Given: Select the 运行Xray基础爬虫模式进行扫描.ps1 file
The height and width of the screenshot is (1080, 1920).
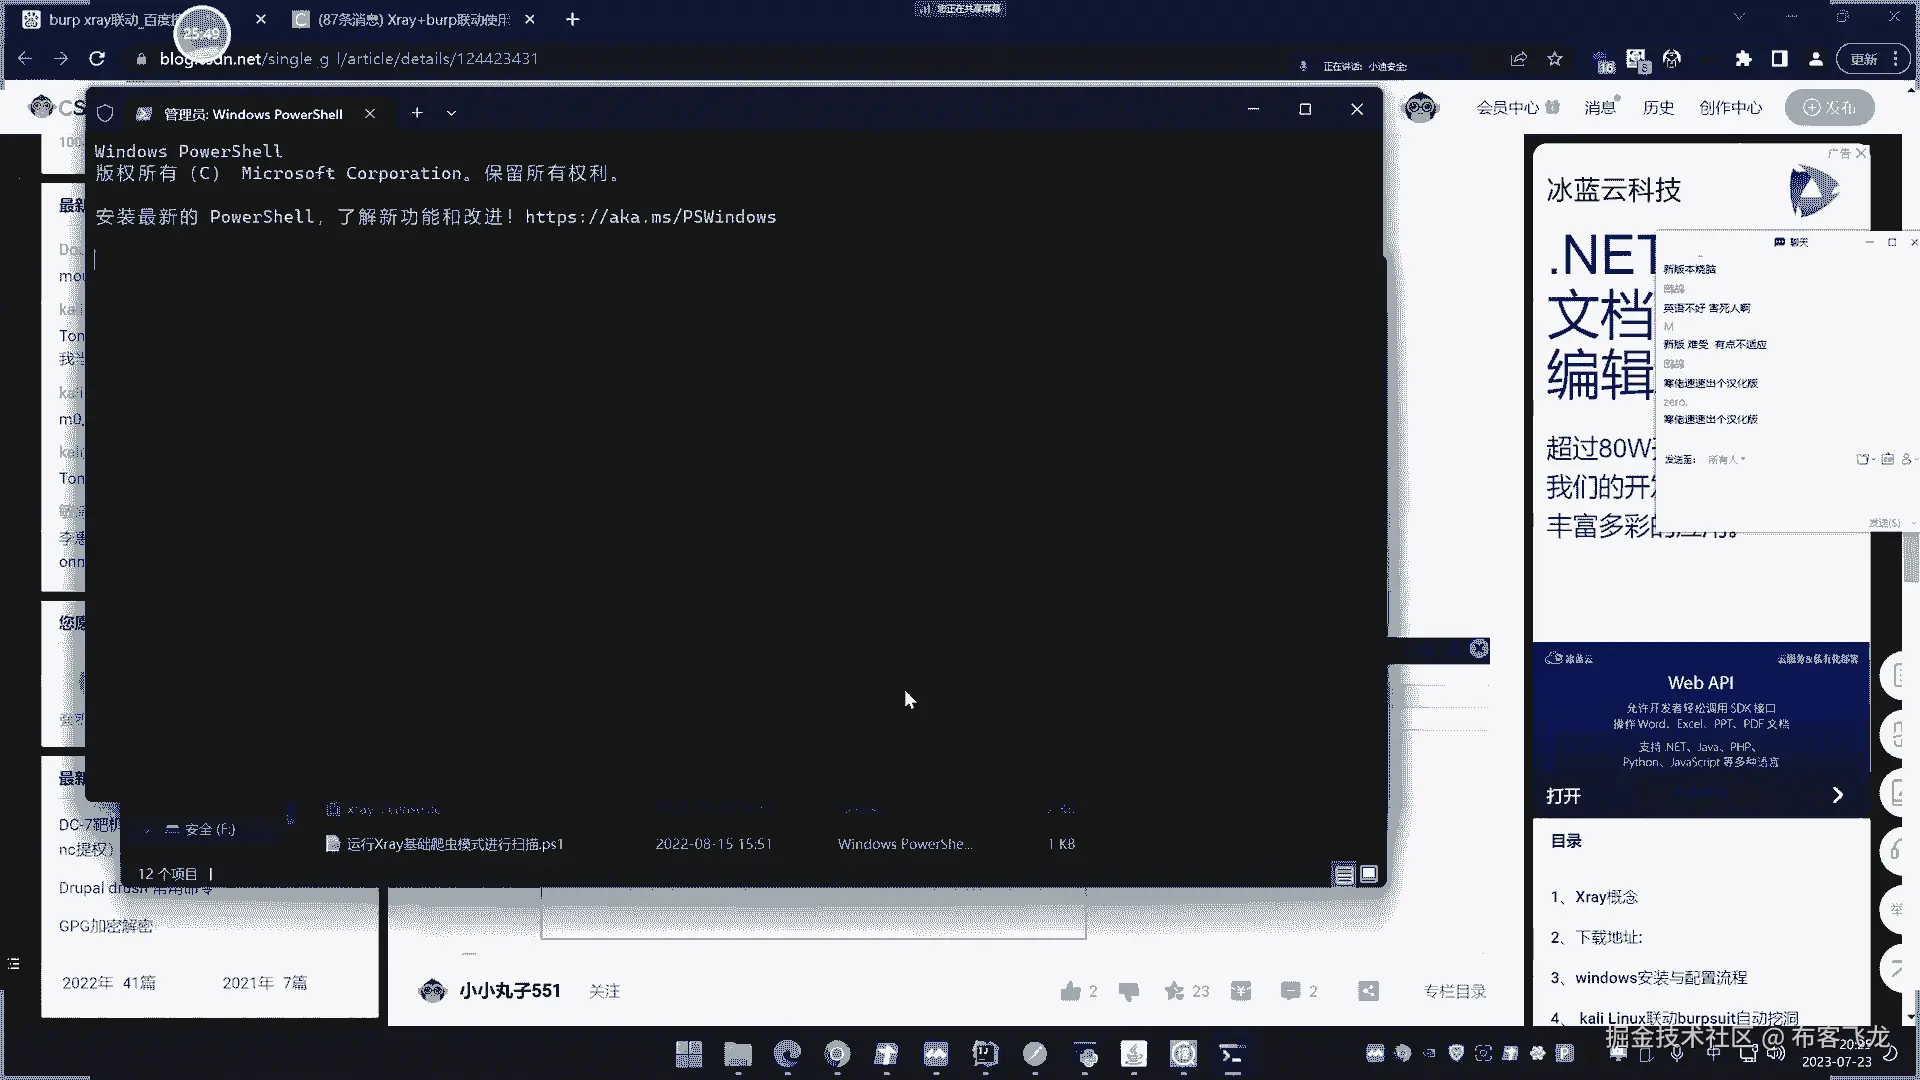Looking at the screenshot, I should click(x=455, y=844).
